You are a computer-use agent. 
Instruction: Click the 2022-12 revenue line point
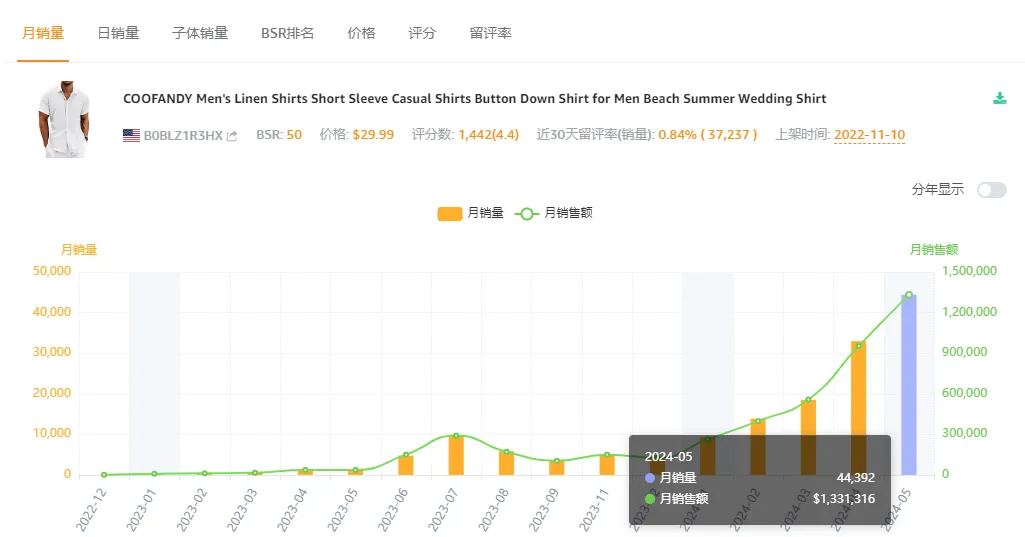[104, 475]
